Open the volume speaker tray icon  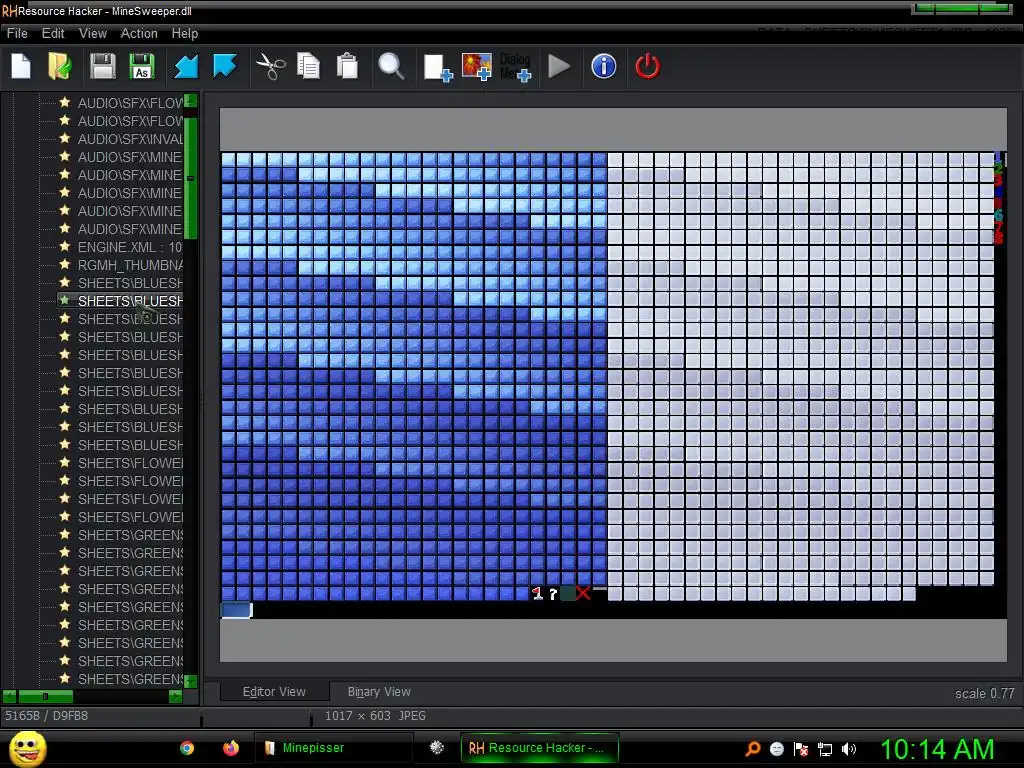point(849,749)
